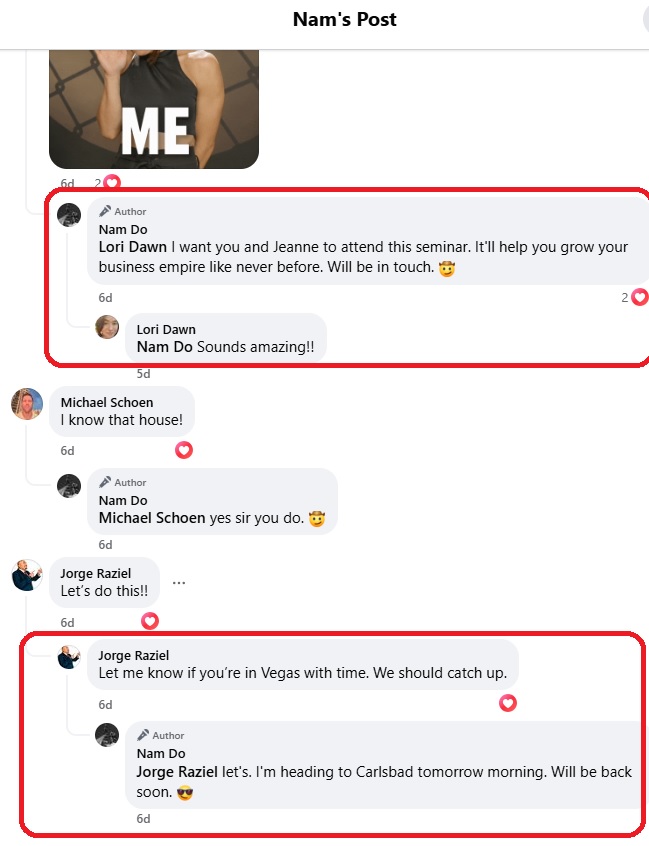Open the Lori Dawn mention in Nam Do's comment
Screen dimensions: 649x846
pos(133,247)
